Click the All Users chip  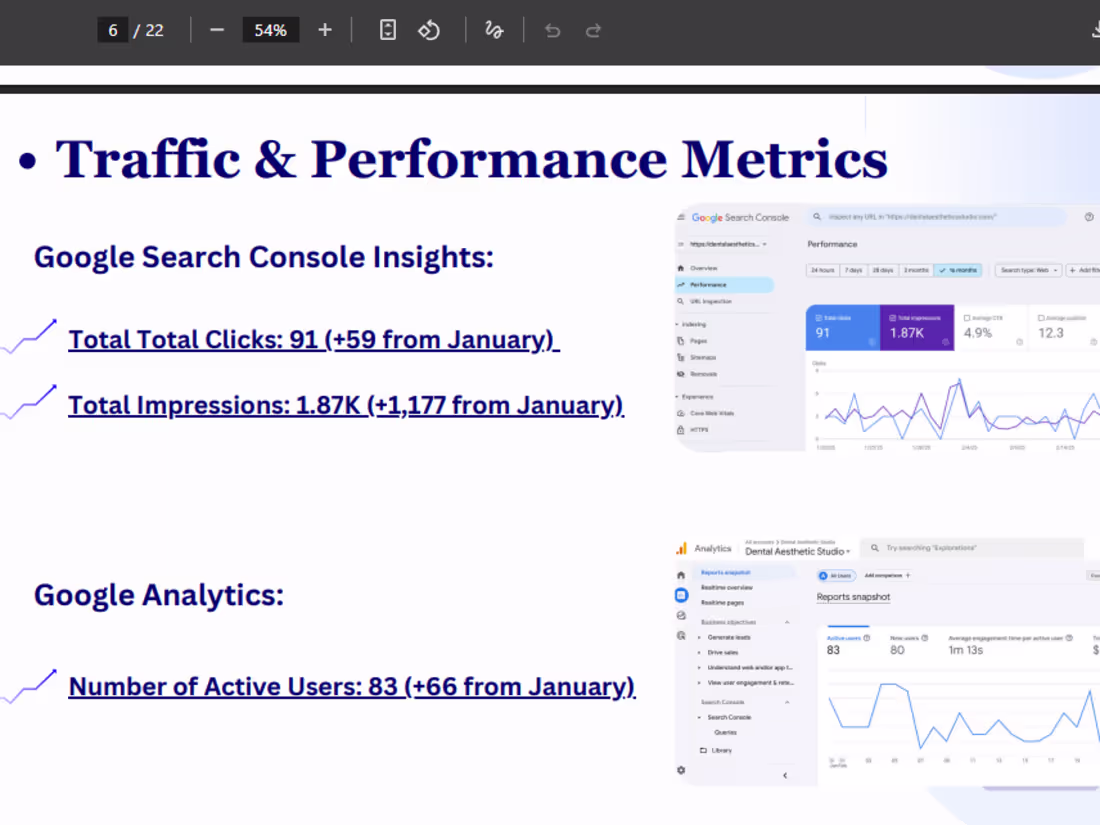pyautogui.click(x=836, y=575)
